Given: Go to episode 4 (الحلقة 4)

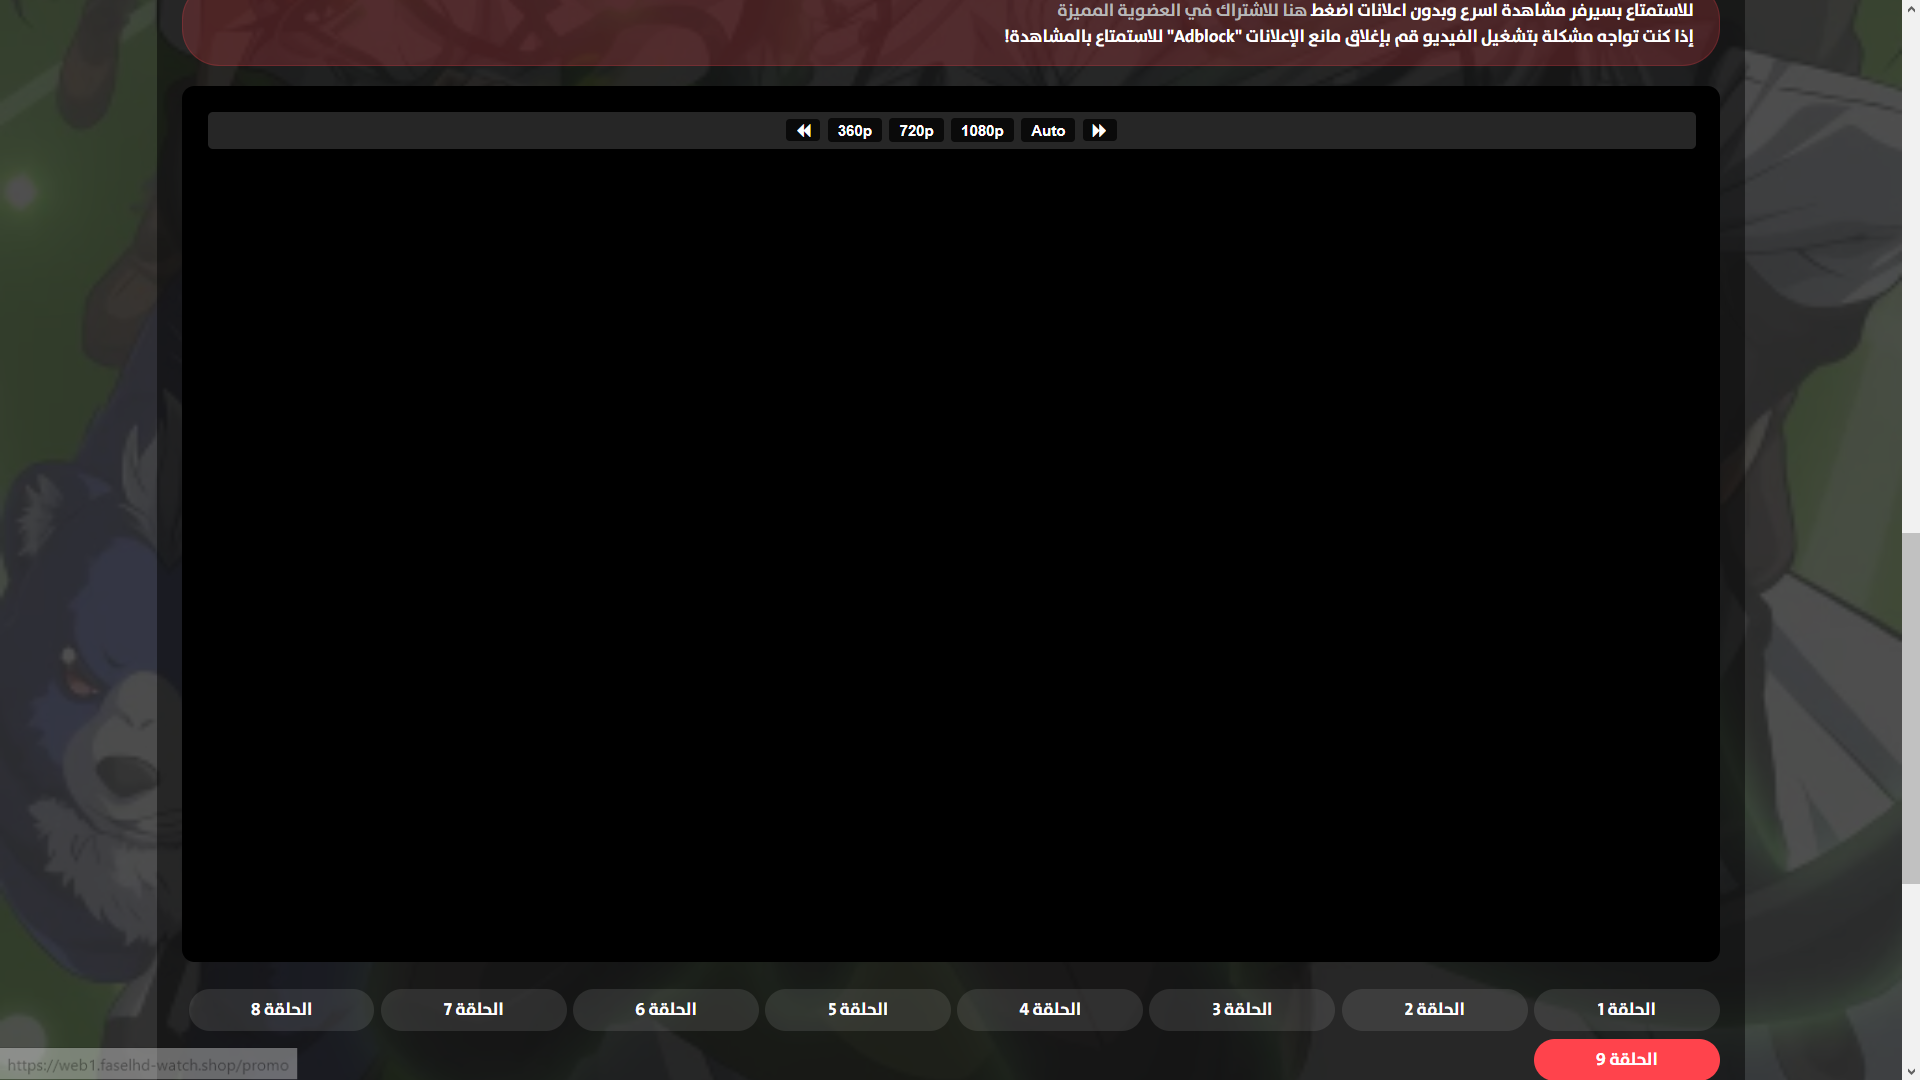Looking at the screenshot, I should pyautogui.click(x=1050, y=1009).
